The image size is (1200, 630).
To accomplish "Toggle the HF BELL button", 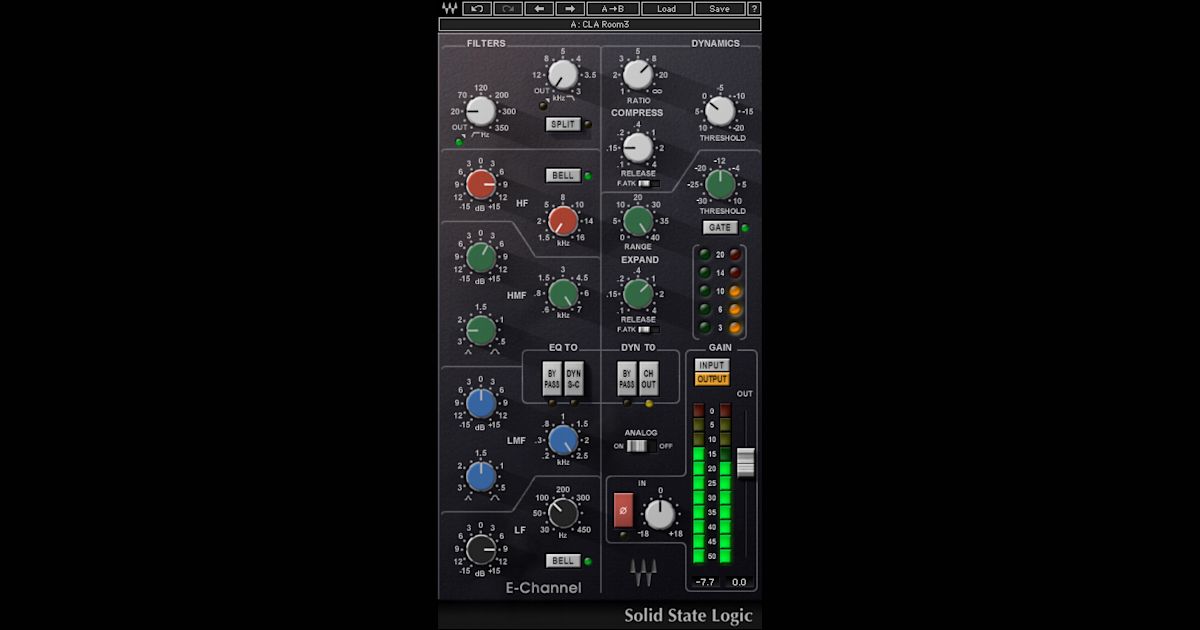I will pos(563,176).
